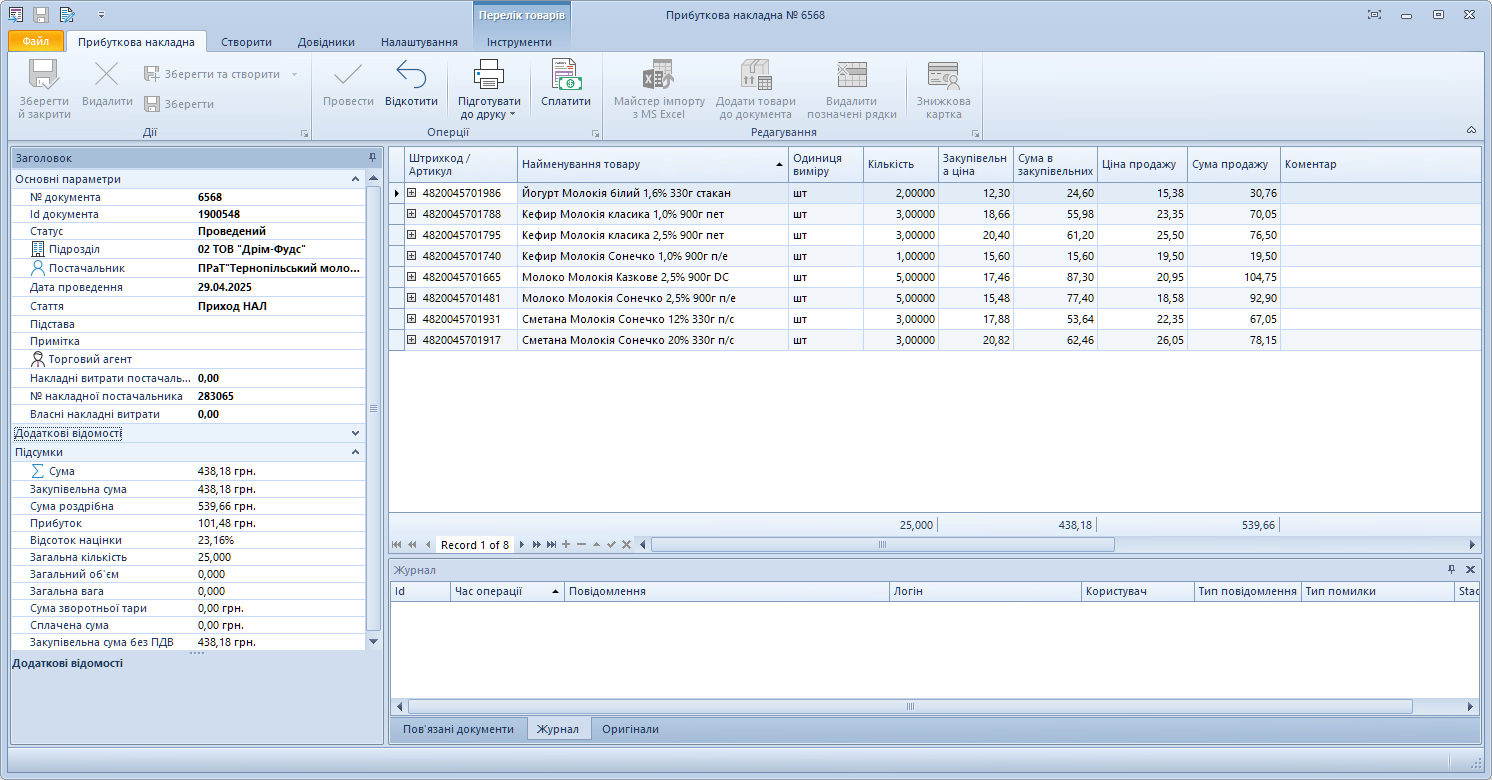
Task: Click the cancel edit X in navigator
Action: [x=626, y=545]
